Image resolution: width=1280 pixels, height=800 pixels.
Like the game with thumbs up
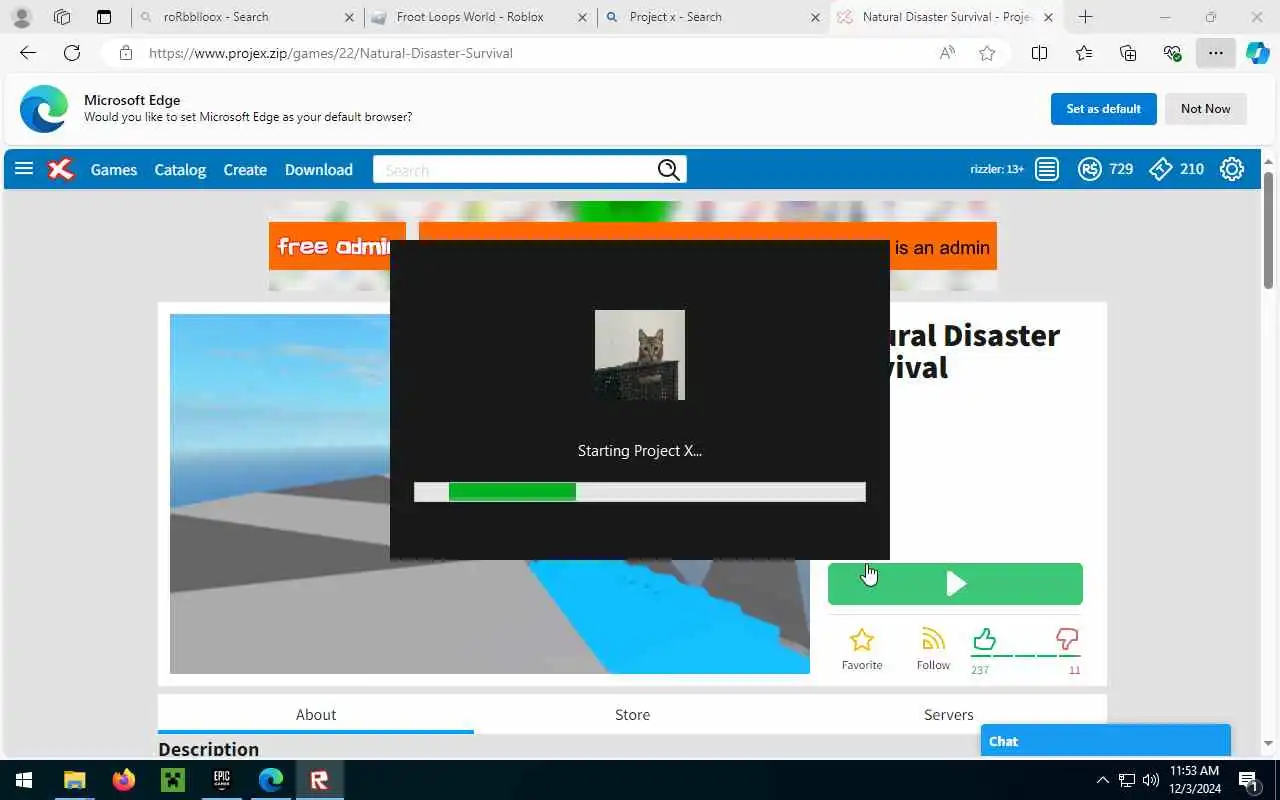[984, 639]
